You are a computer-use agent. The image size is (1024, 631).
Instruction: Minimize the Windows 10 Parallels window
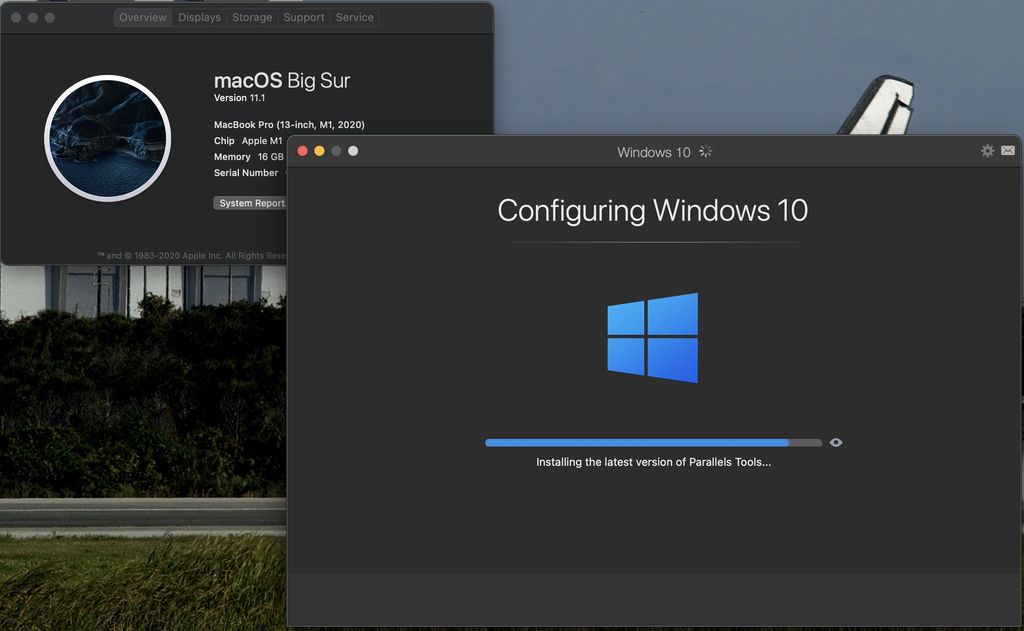[319, 151]
